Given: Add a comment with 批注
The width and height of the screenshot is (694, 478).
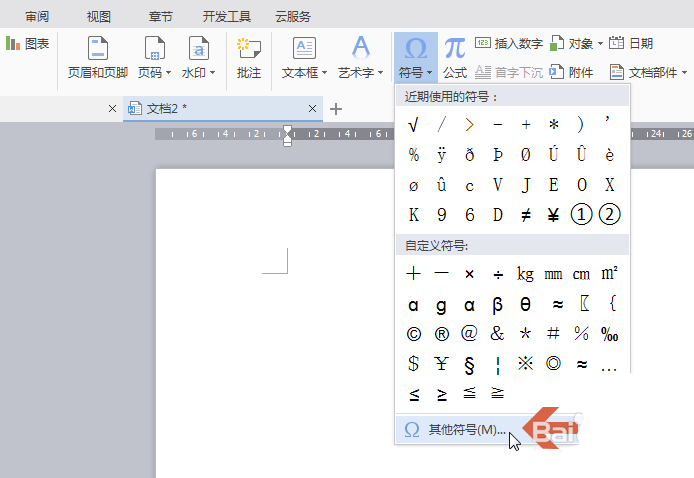Looking at the screenshot, I should [x=249, y=58].
